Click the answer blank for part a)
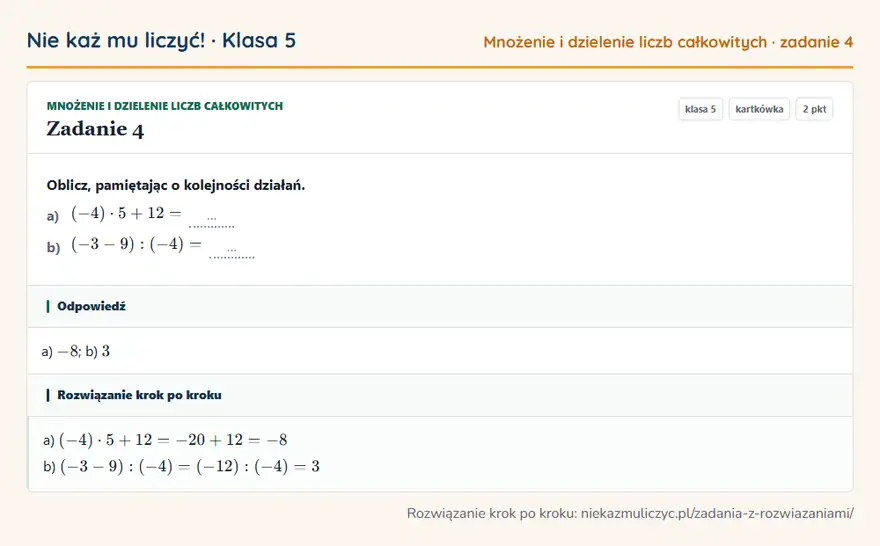Screen dimensions: 880x546 coord(212,219)
